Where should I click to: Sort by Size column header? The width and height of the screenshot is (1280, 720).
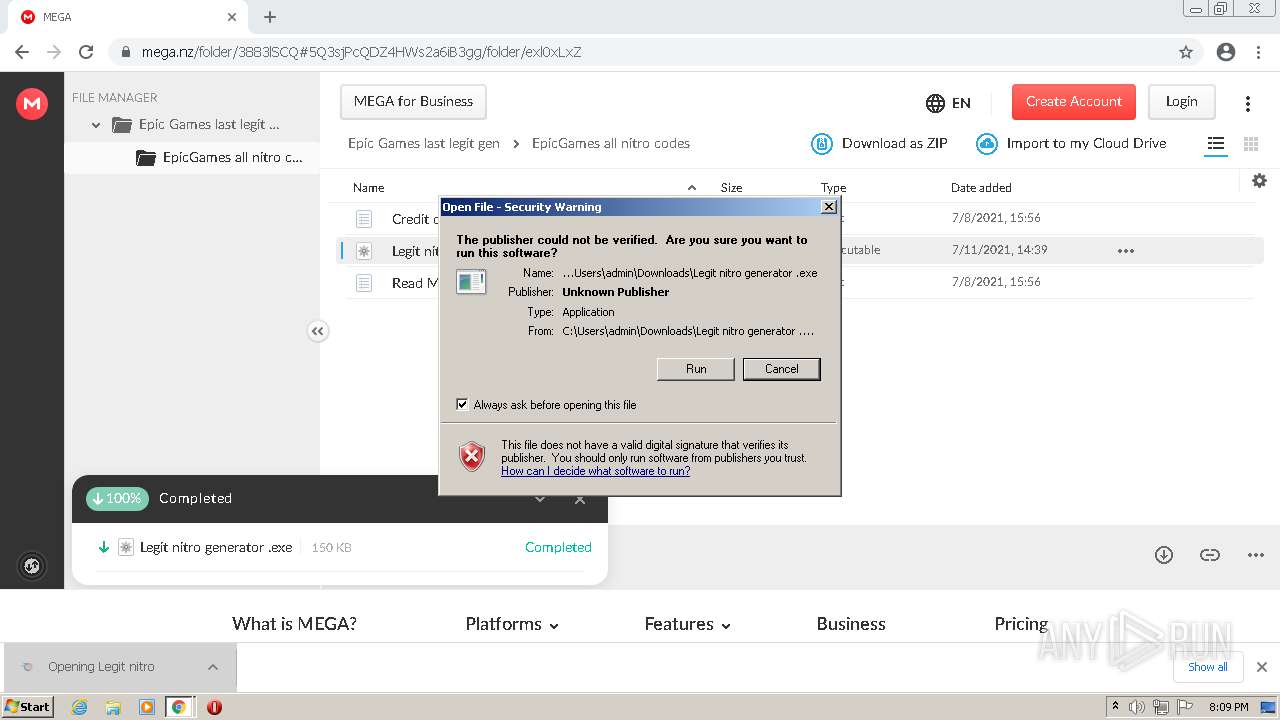[732, 188]
